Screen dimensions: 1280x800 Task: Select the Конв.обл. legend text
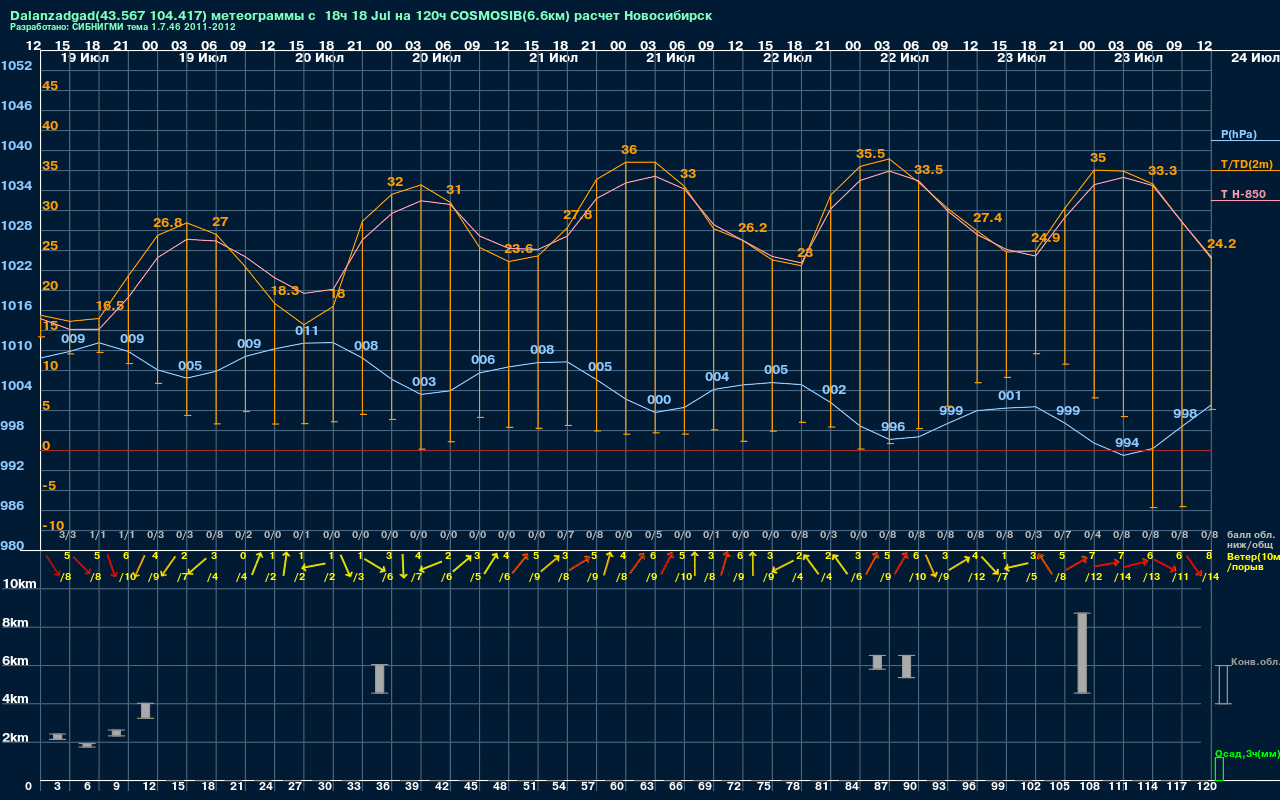pos(1254,662)
